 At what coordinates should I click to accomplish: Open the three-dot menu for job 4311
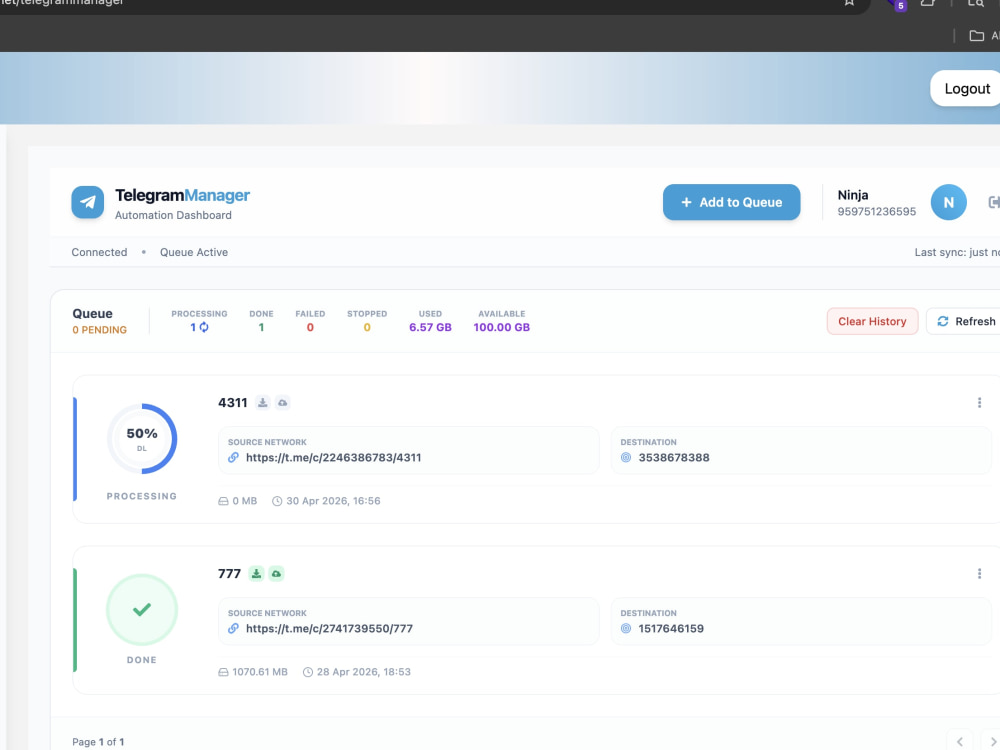979,402
